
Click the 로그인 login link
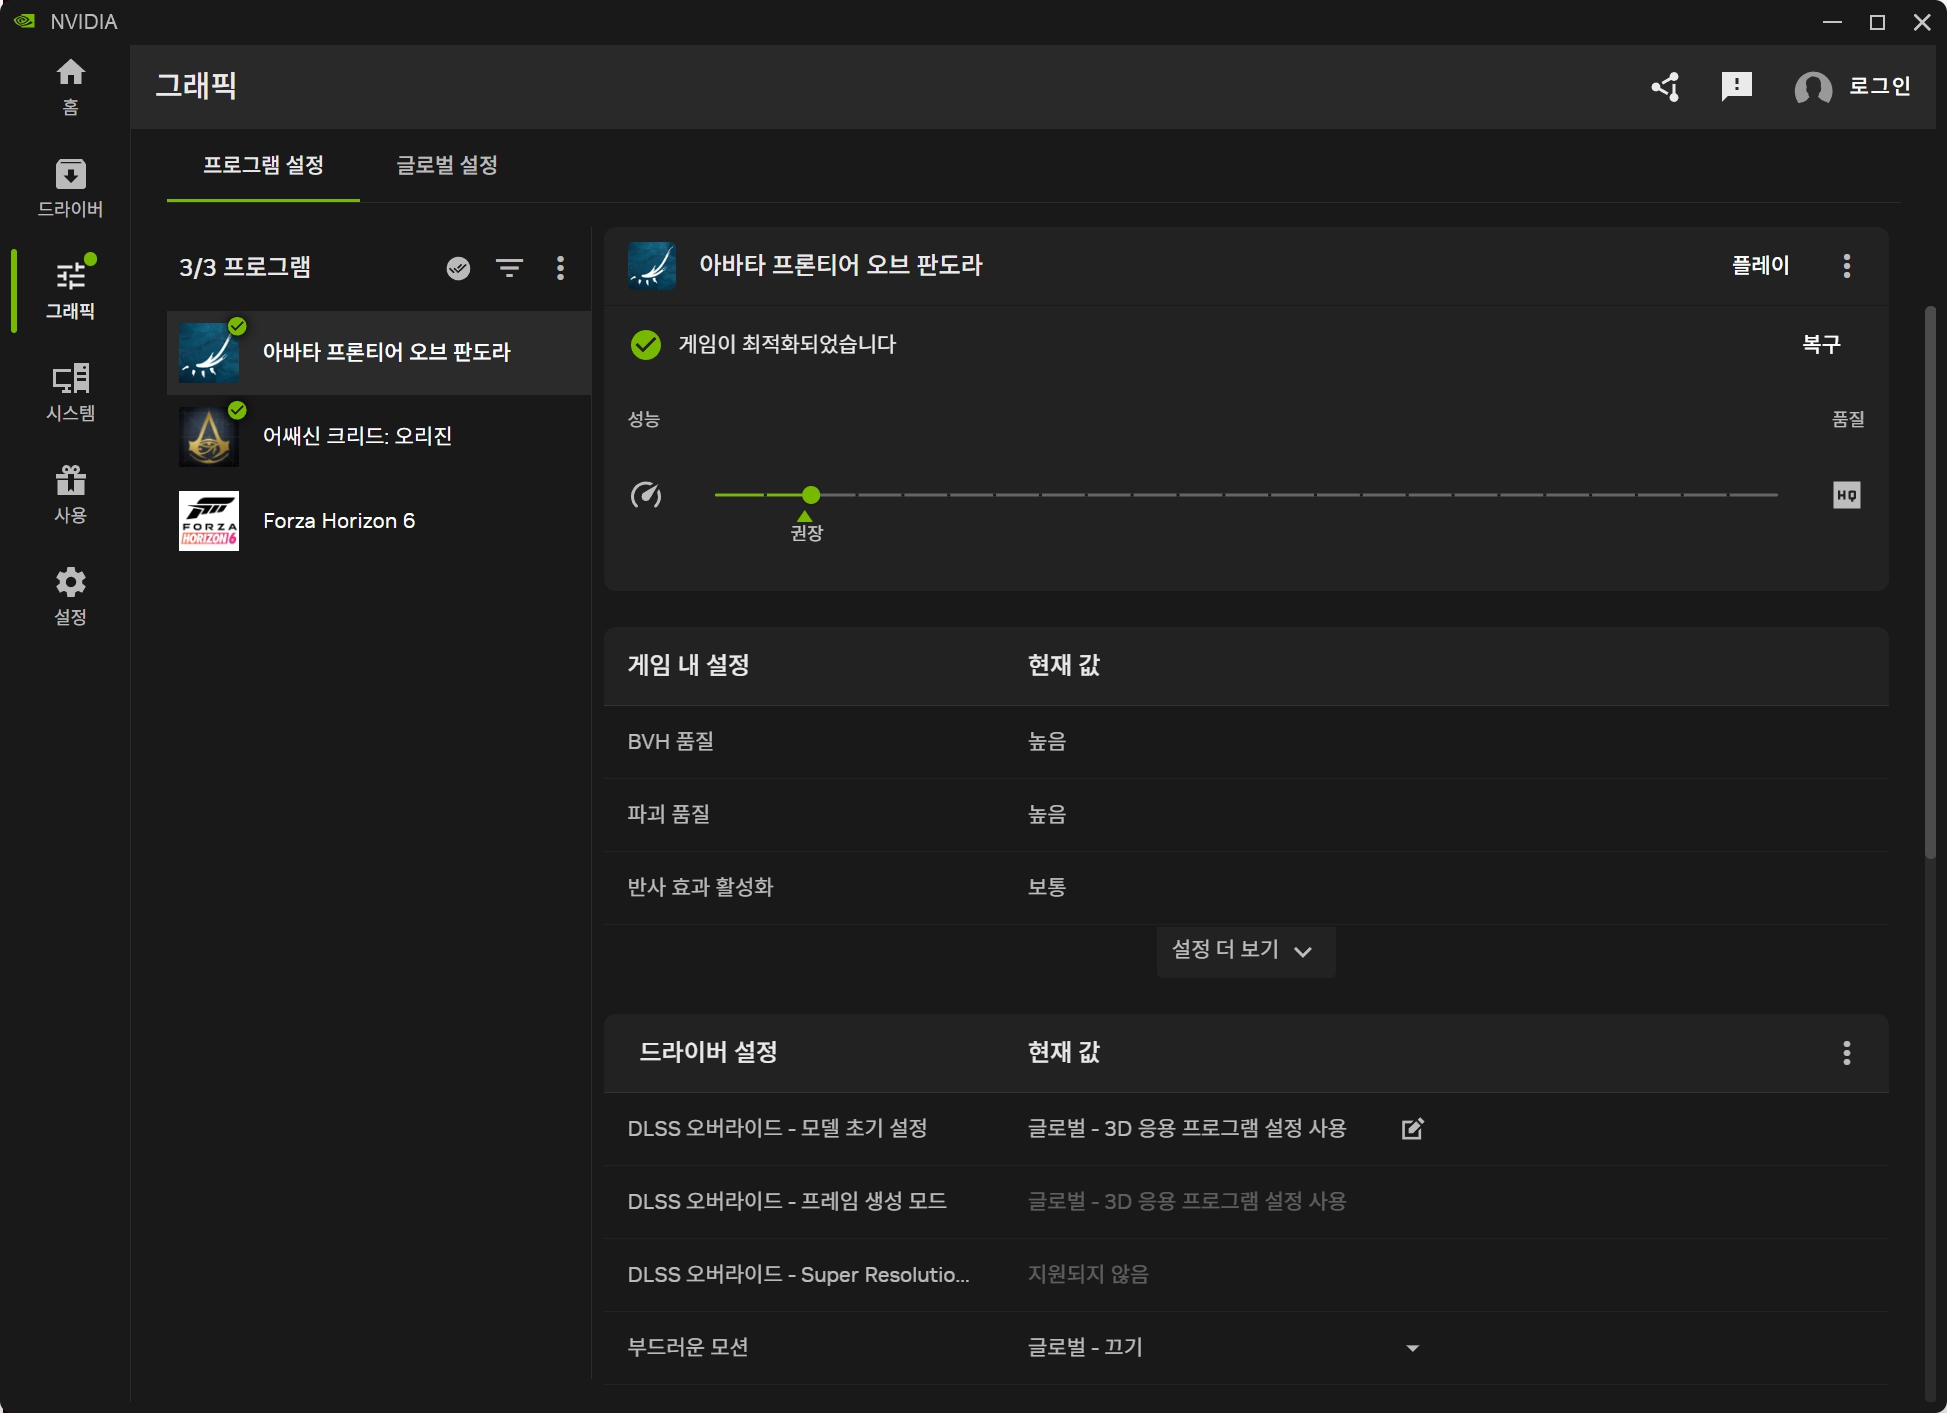[x=1879, y=87]
